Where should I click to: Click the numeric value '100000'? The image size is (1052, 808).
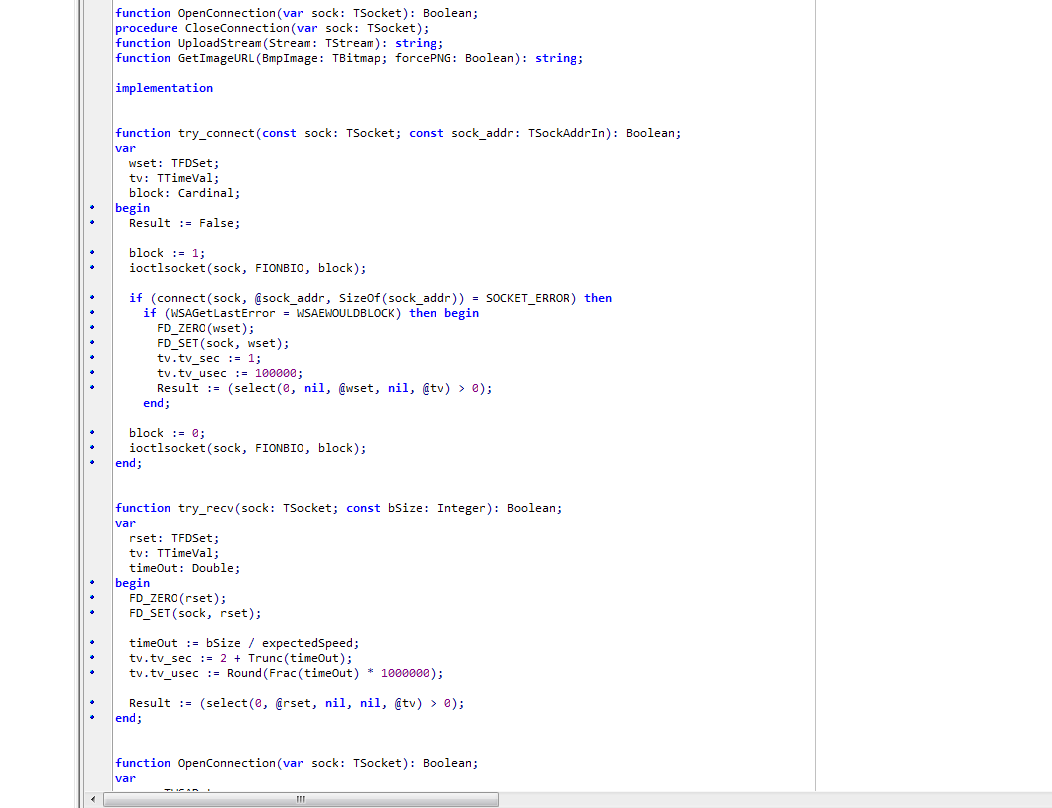coord(276,373)
